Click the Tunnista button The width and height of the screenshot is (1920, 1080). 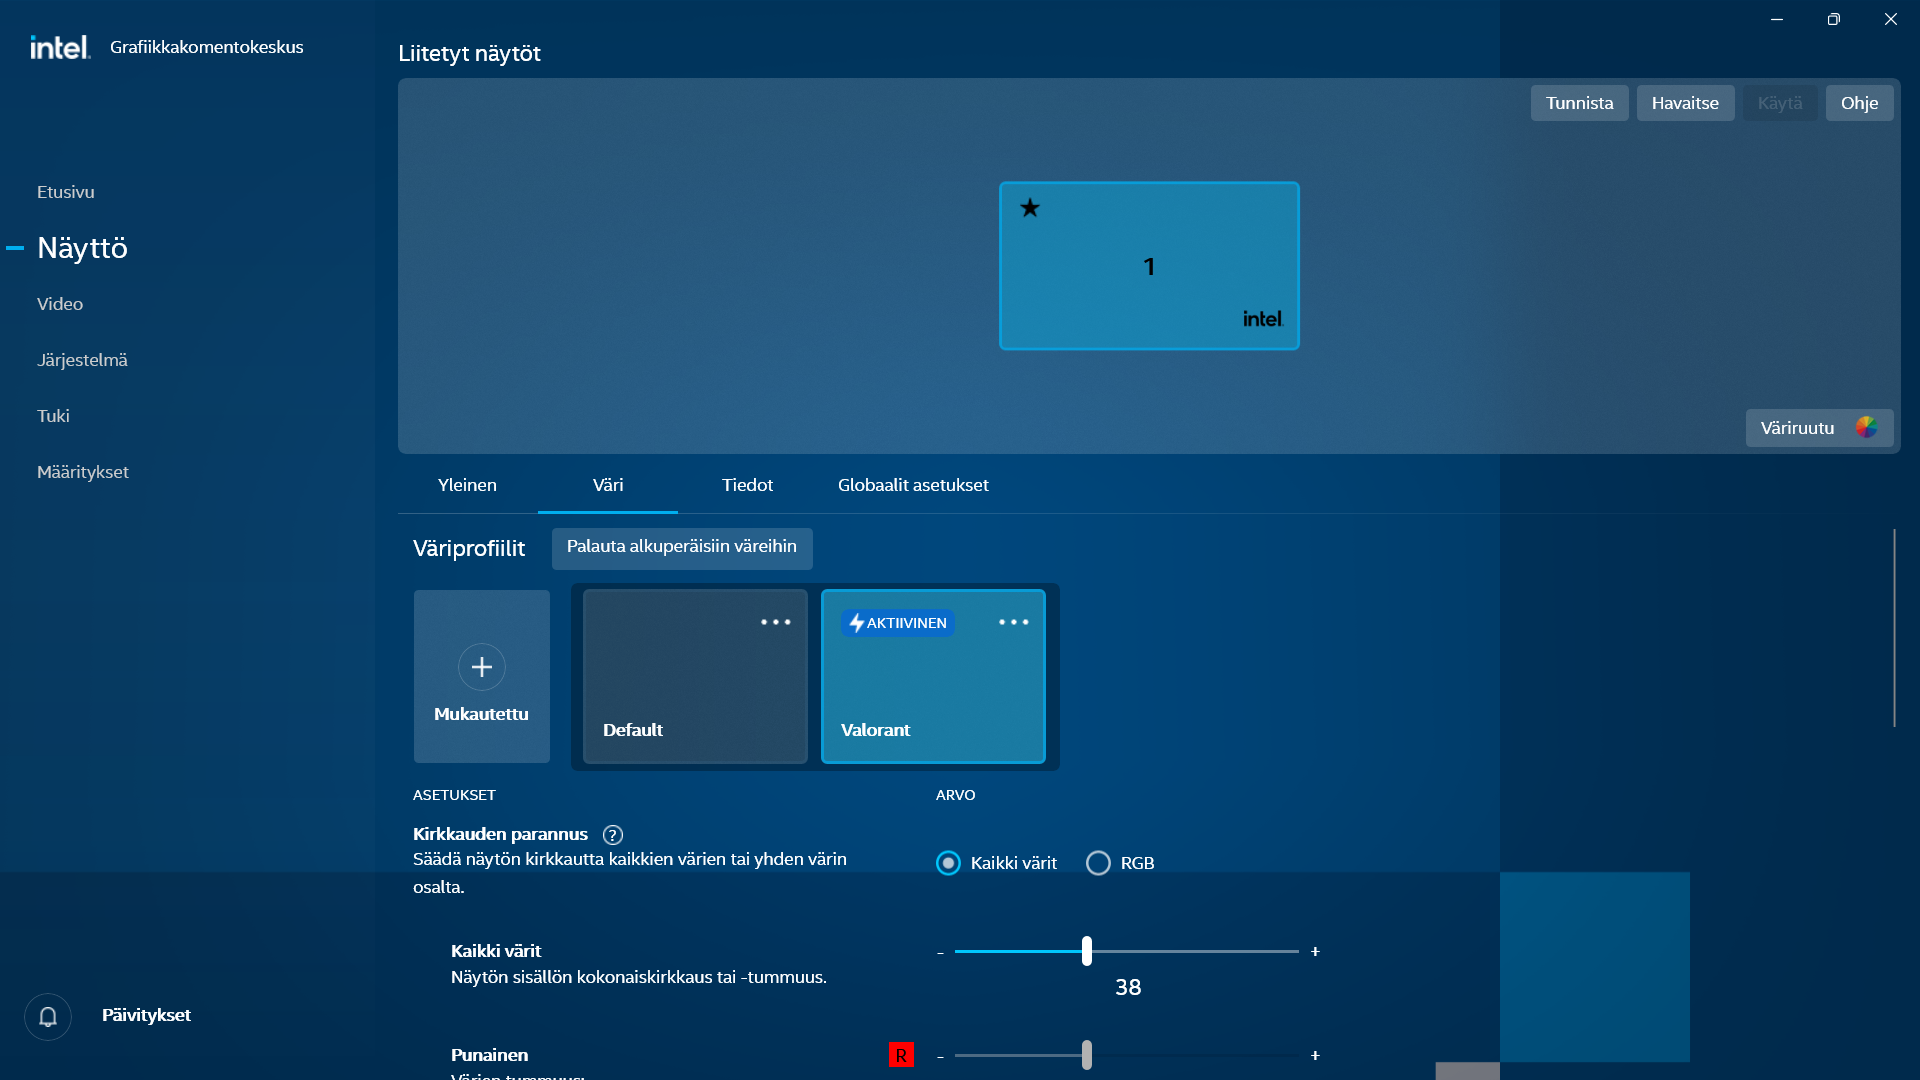tap(1579, 103)
